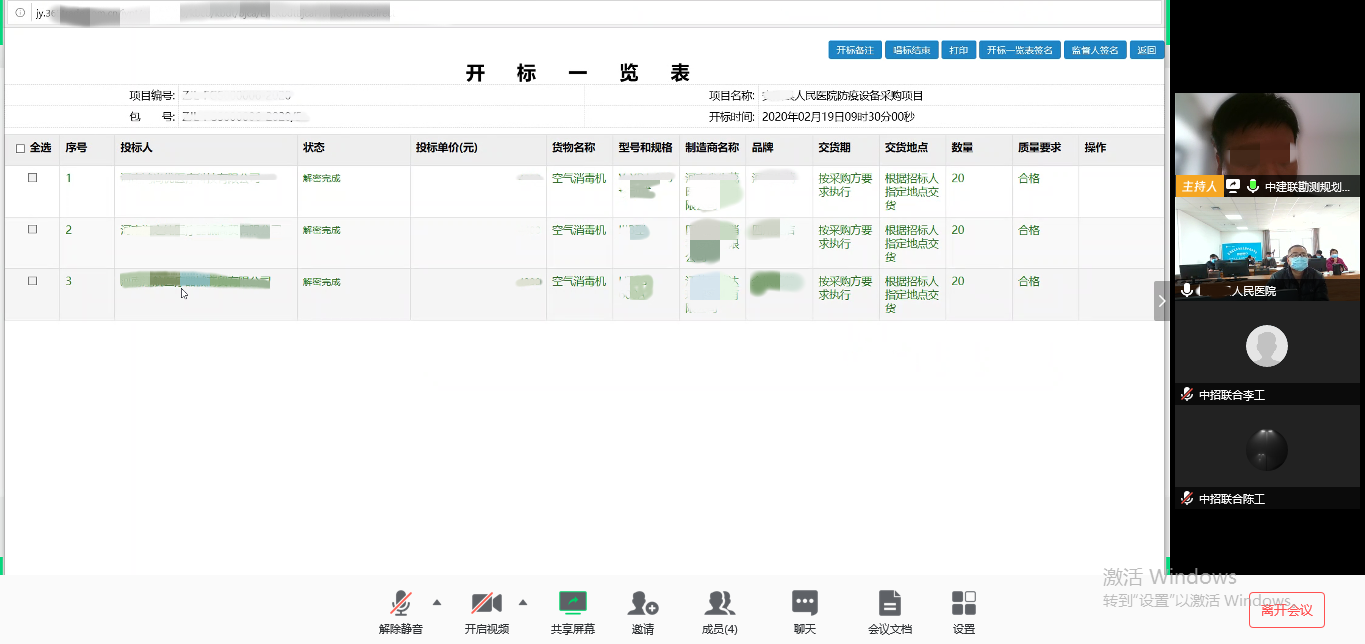
Task: Tick the 全选 select-all checkbox
Action: pos(21,148)
